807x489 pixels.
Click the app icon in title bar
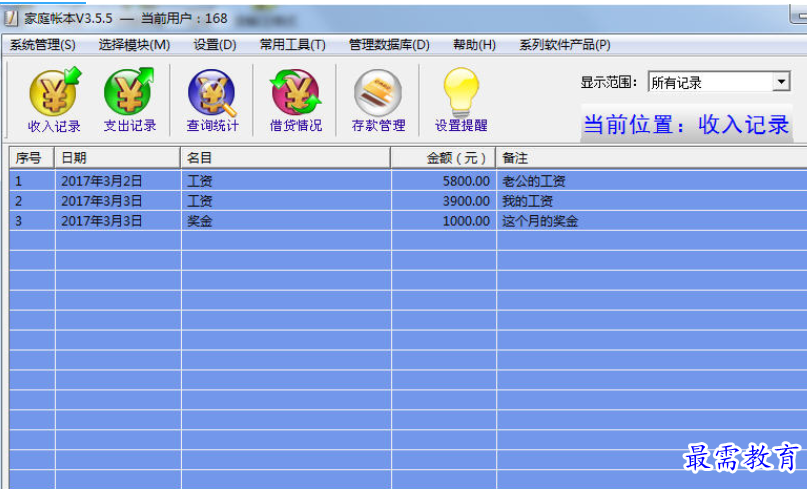[11, 18]
